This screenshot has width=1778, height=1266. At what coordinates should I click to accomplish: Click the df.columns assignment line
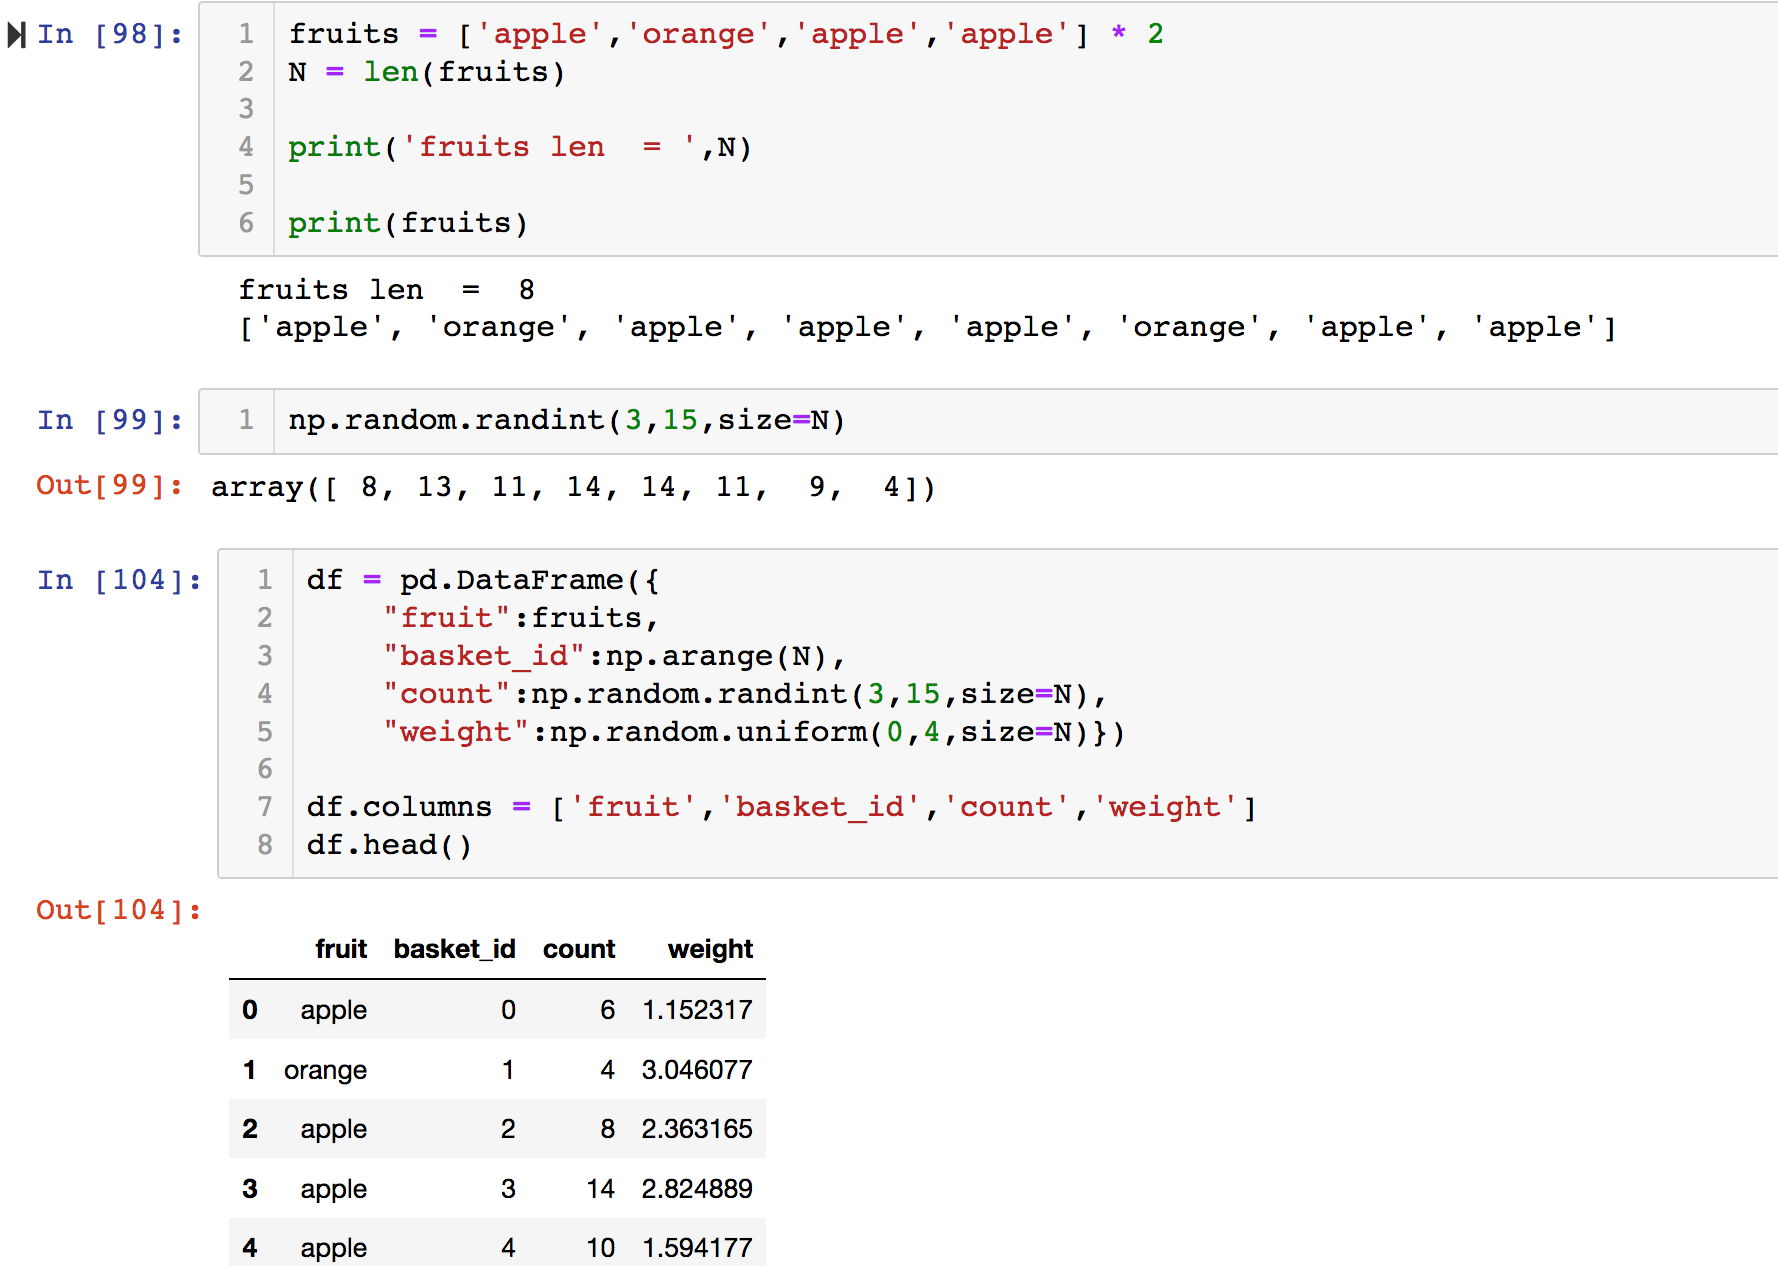(x=782, y=808)
